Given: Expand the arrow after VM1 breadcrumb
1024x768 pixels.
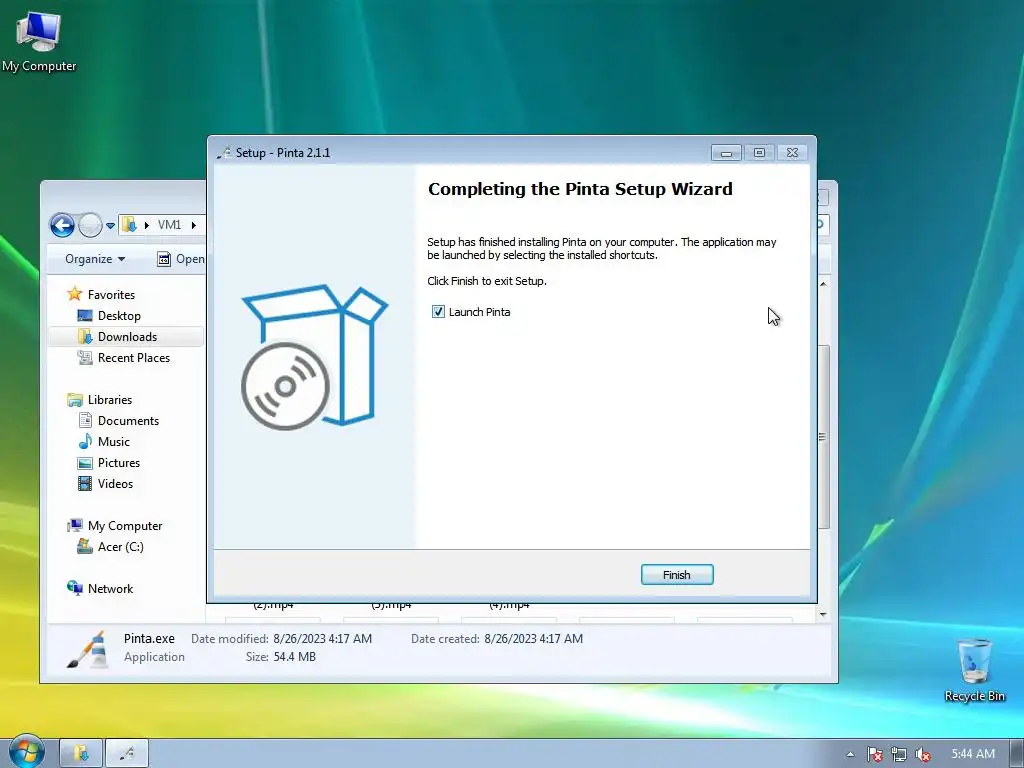Looking at the screenshot, I should click(x=194, y=225).
